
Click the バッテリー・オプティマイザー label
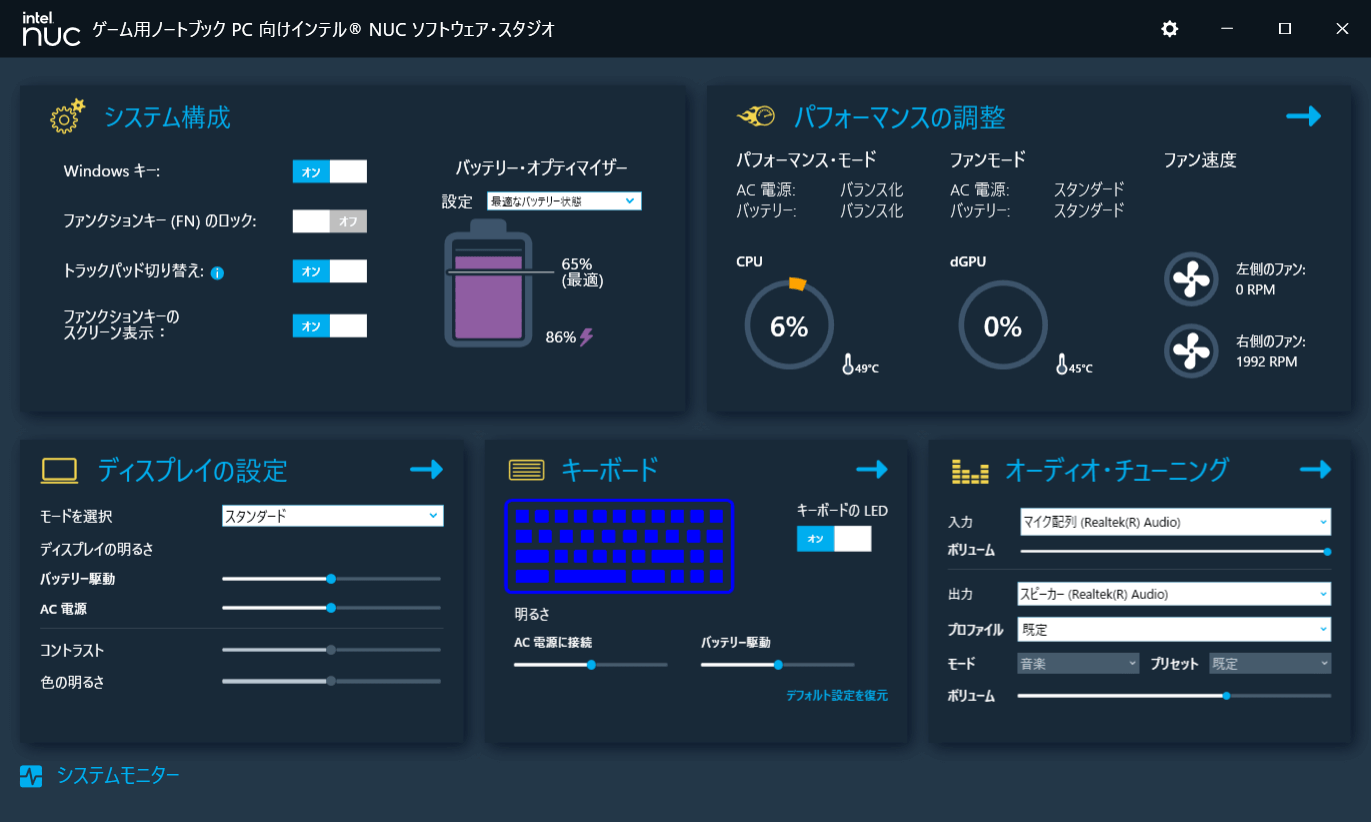click(542, 167)
